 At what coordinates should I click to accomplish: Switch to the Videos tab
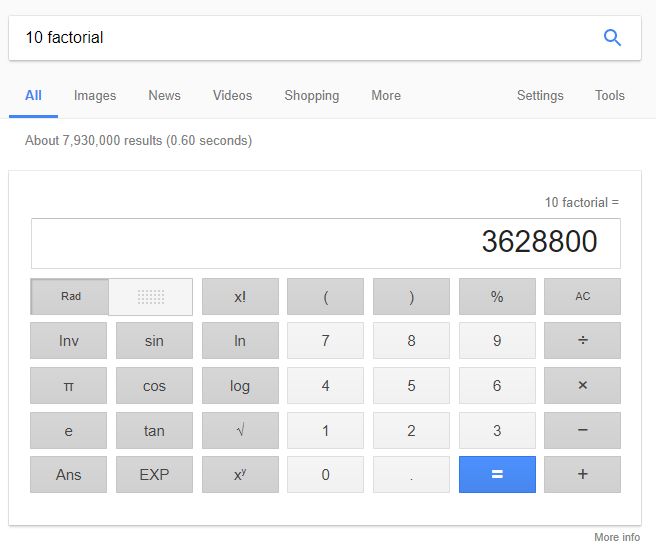pos(232,96)
